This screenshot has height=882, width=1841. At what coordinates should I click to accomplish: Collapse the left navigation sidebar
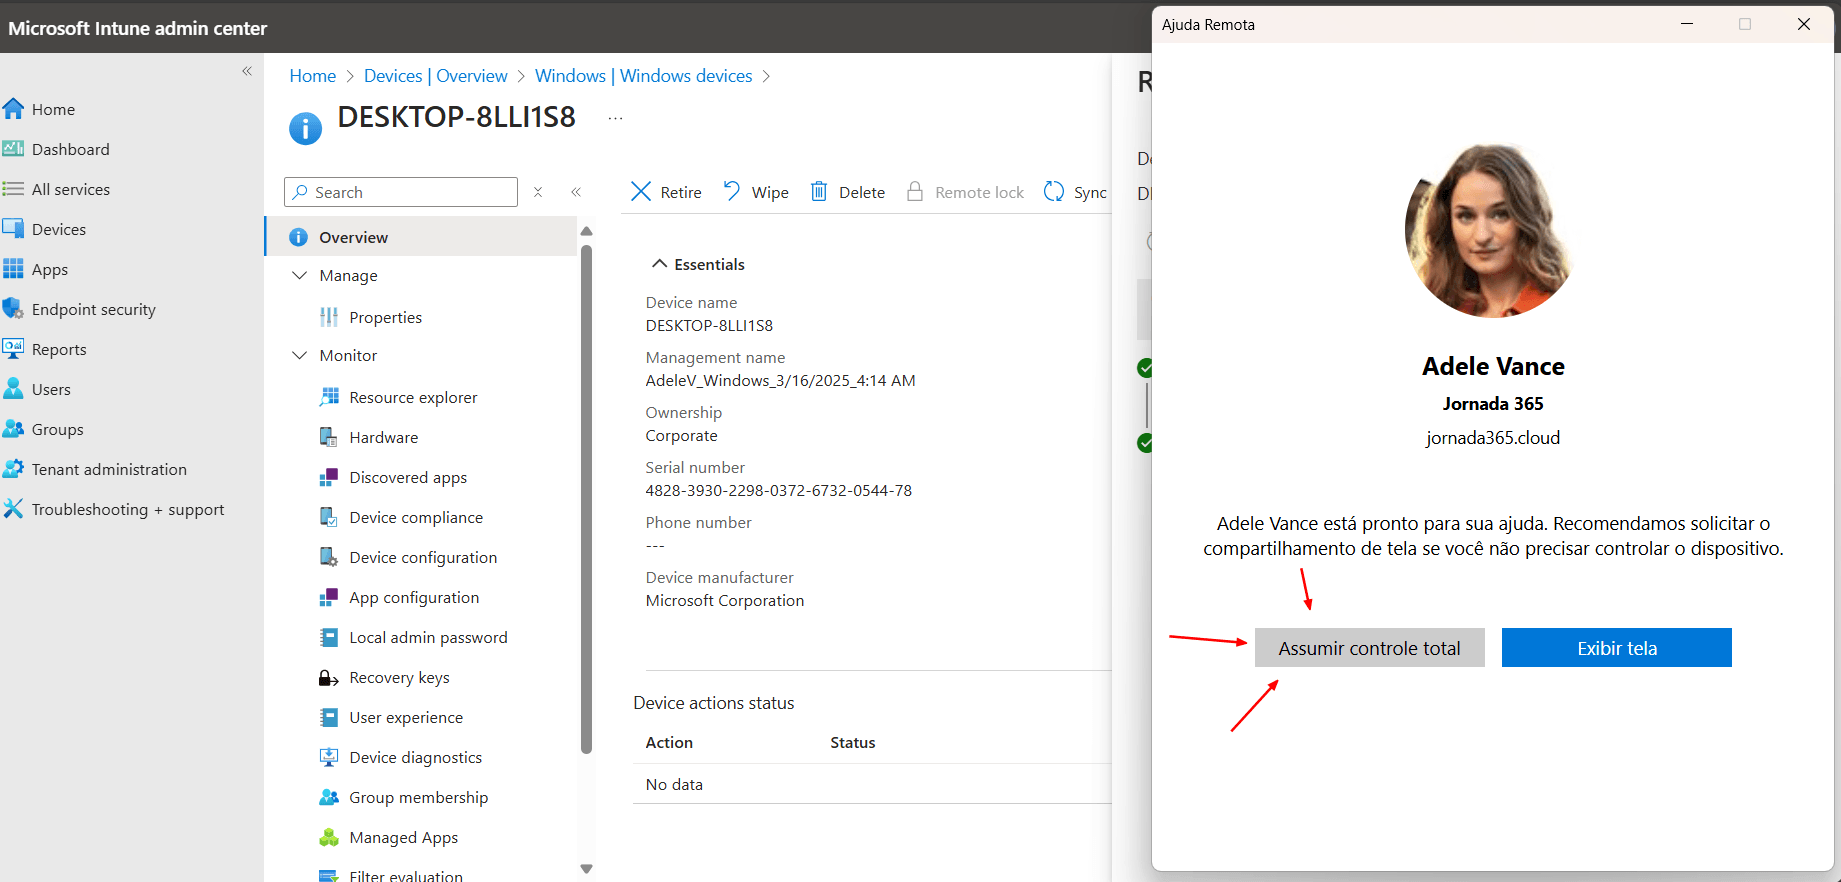click(247, 71)
